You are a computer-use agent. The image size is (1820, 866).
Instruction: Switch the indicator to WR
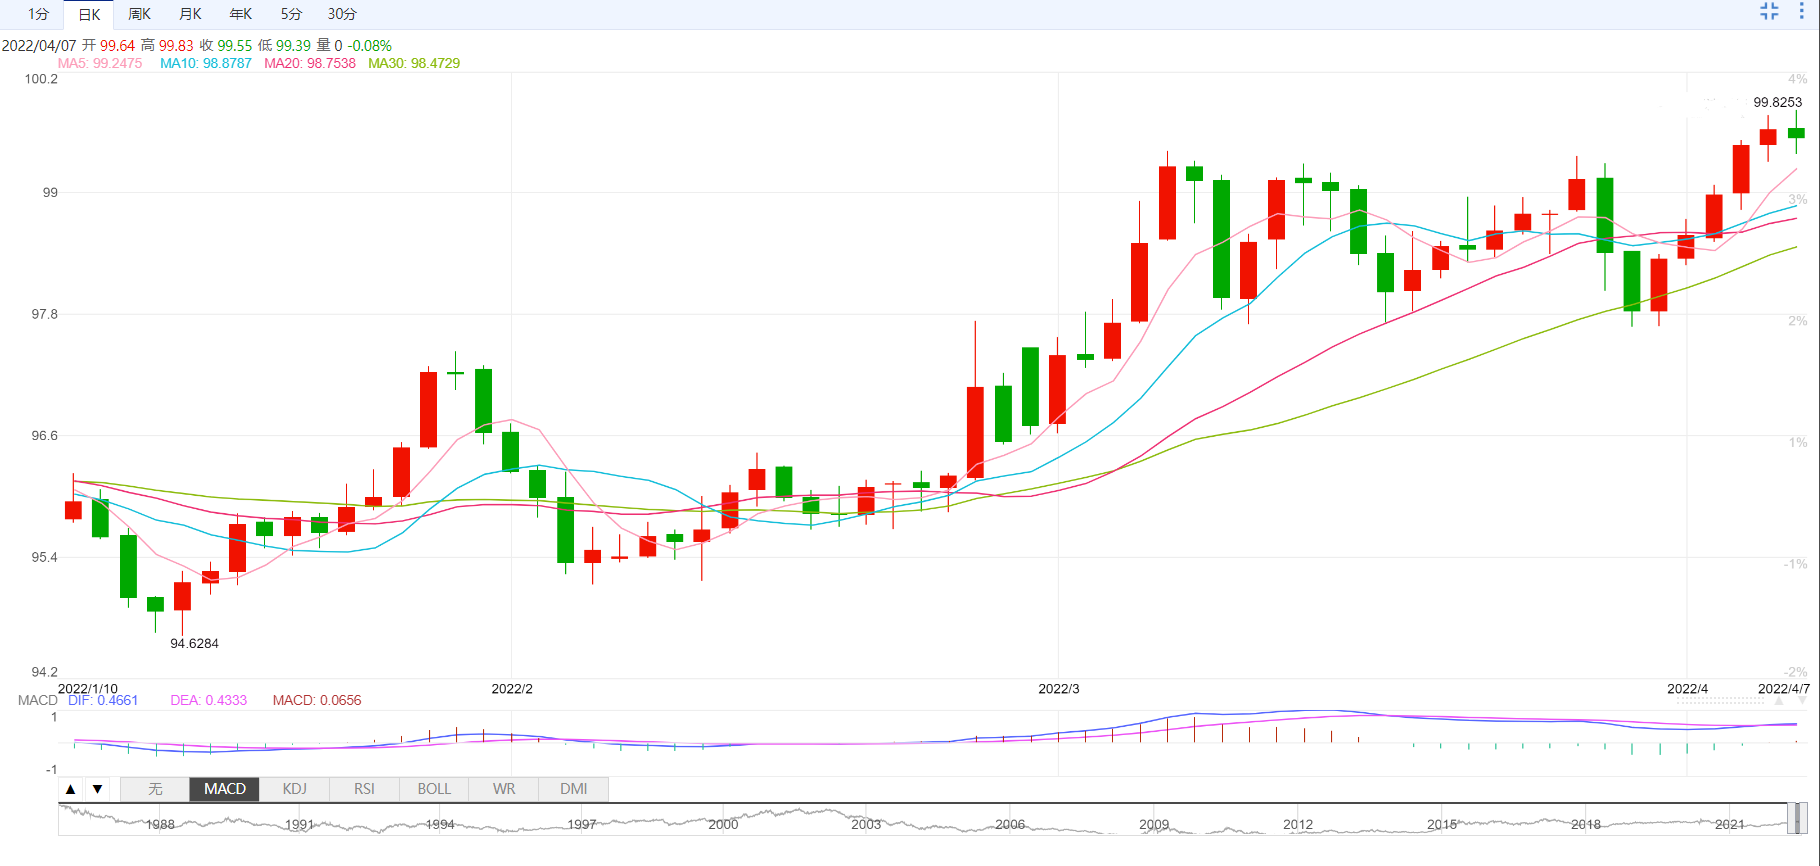click(x=504, y=789)
